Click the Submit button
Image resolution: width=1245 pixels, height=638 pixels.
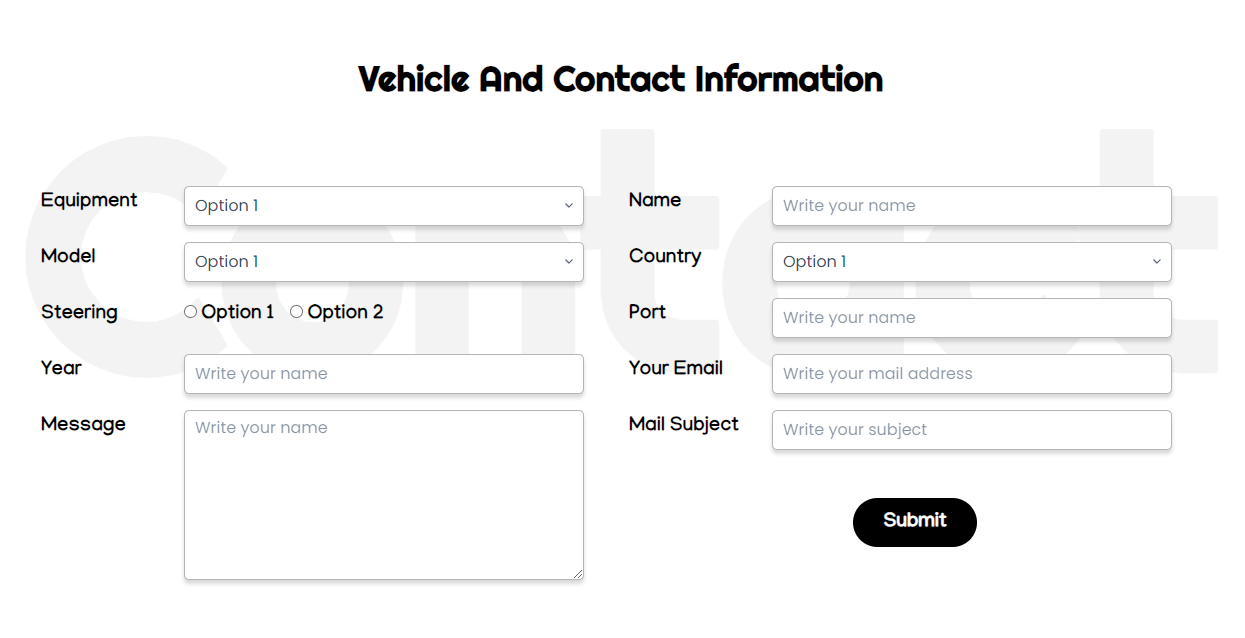(914, 522)
